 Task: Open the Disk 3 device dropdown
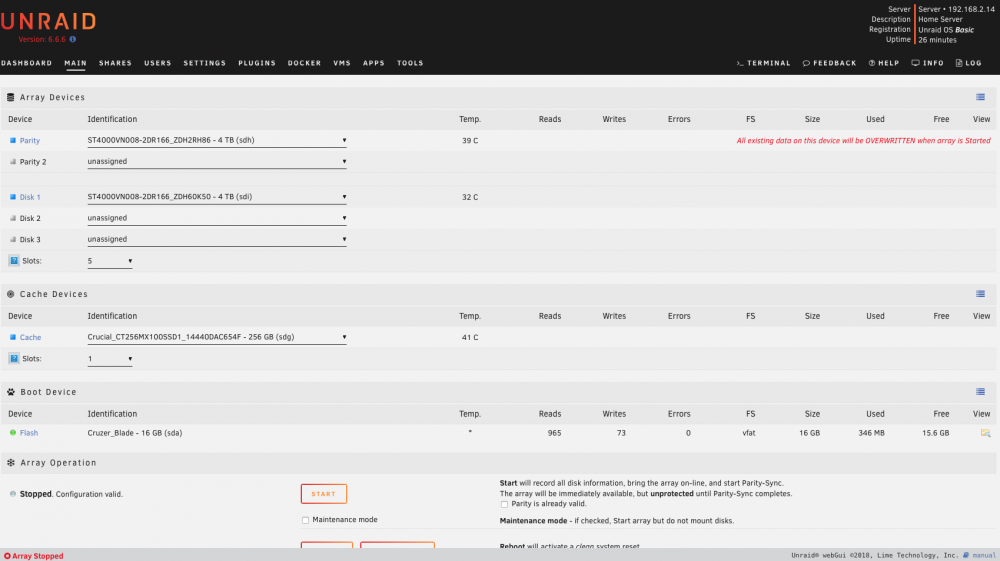tap(217, 240)
